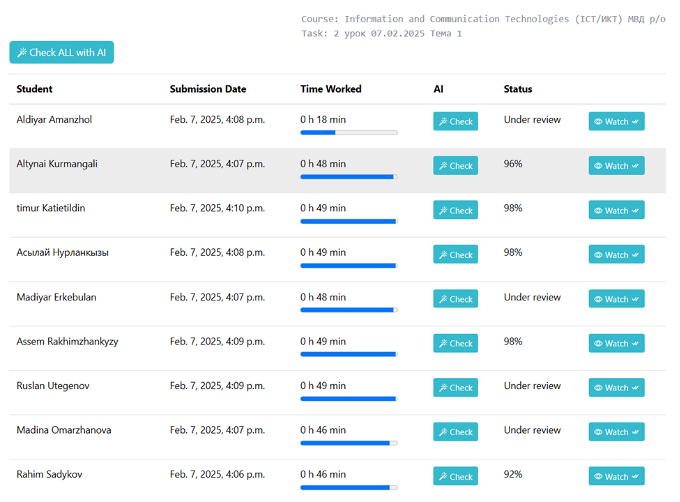Select student name Ruslan Utegenov
This screenshot has width=680, height=502.
coord(53,386)
